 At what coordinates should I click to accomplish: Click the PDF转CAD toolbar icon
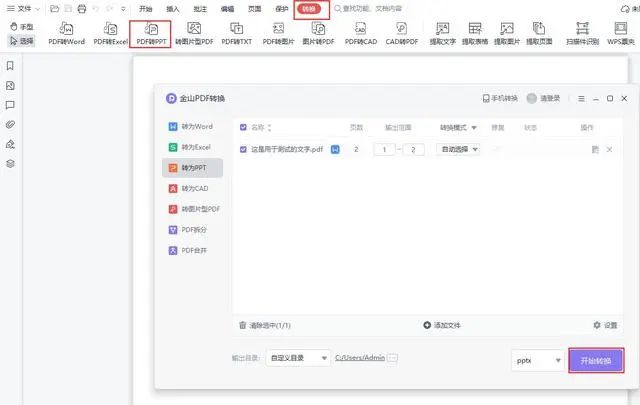[x=361, y=33]
